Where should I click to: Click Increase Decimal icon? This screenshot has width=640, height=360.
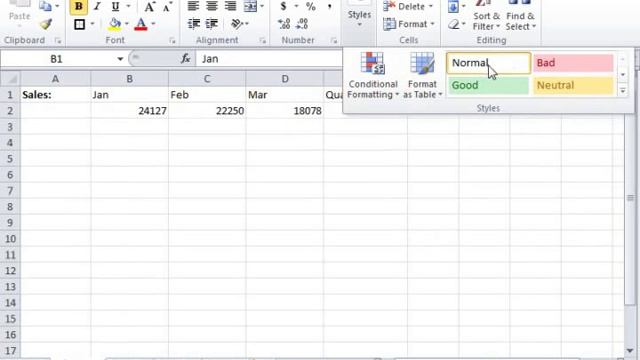(284, 24)
